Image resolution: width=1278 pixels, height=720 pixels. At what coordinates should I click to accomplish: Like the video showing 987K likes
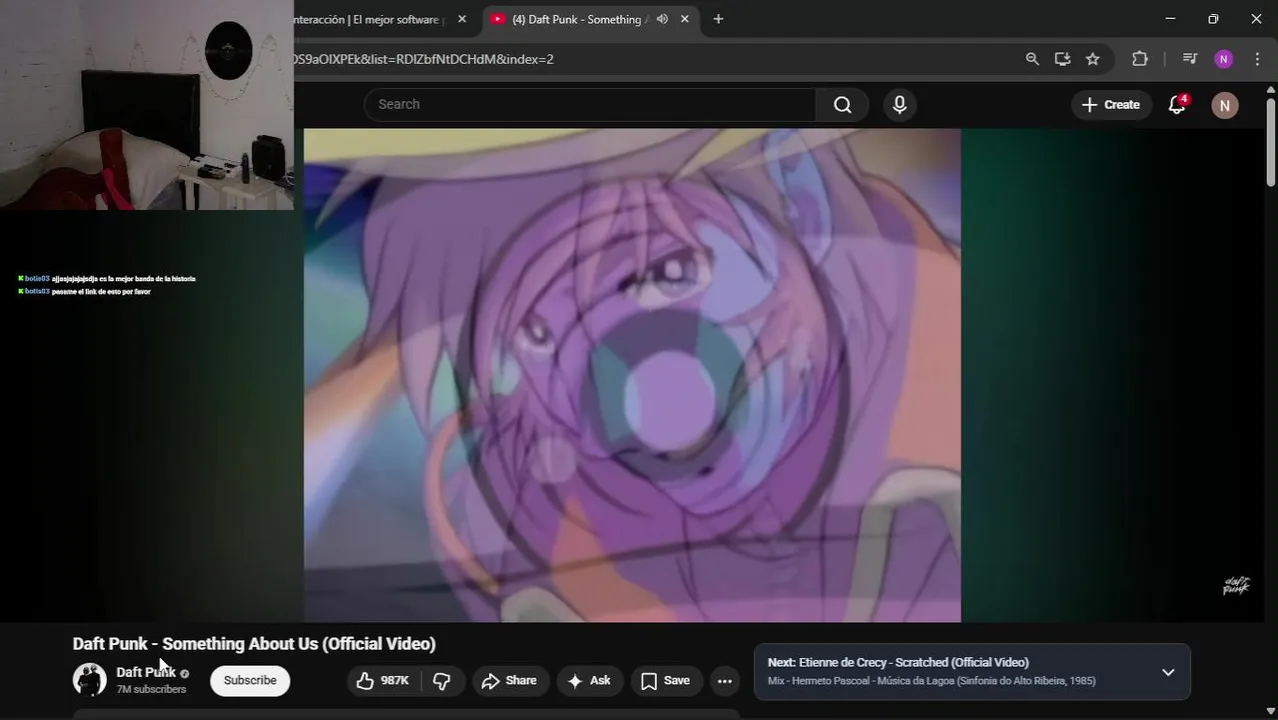pyautogui.click(x=383, y=681)
